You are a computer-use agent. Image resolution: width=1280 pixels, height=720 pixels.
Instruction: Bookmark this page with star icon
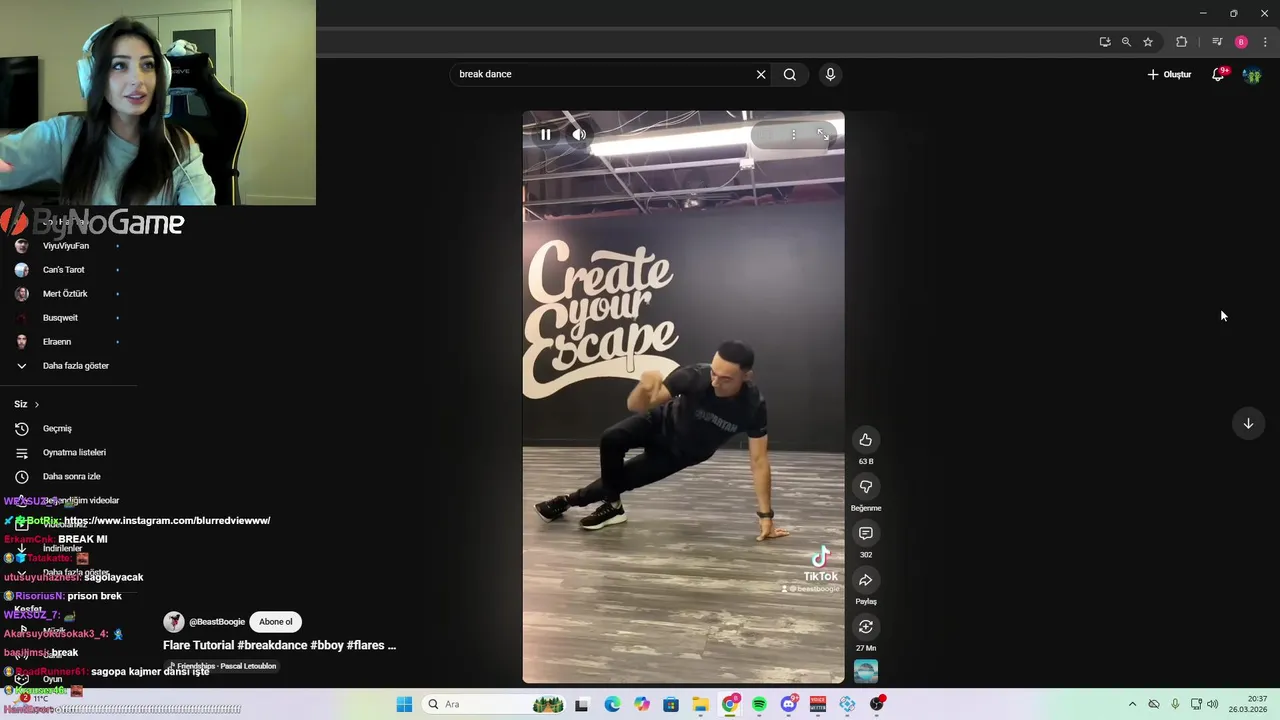(x=1148, y=42)
